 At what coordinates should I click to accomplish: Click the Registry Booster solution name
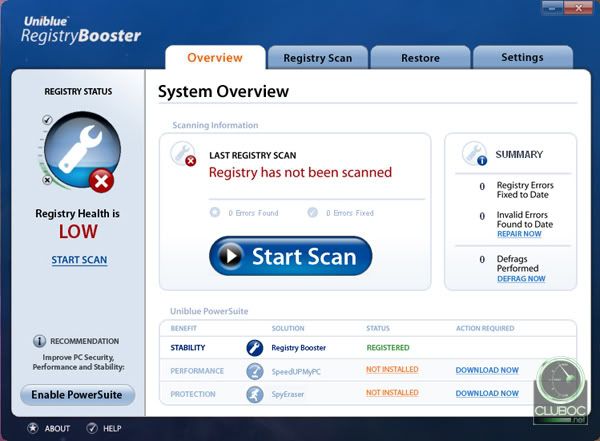[x=298, y=348]
